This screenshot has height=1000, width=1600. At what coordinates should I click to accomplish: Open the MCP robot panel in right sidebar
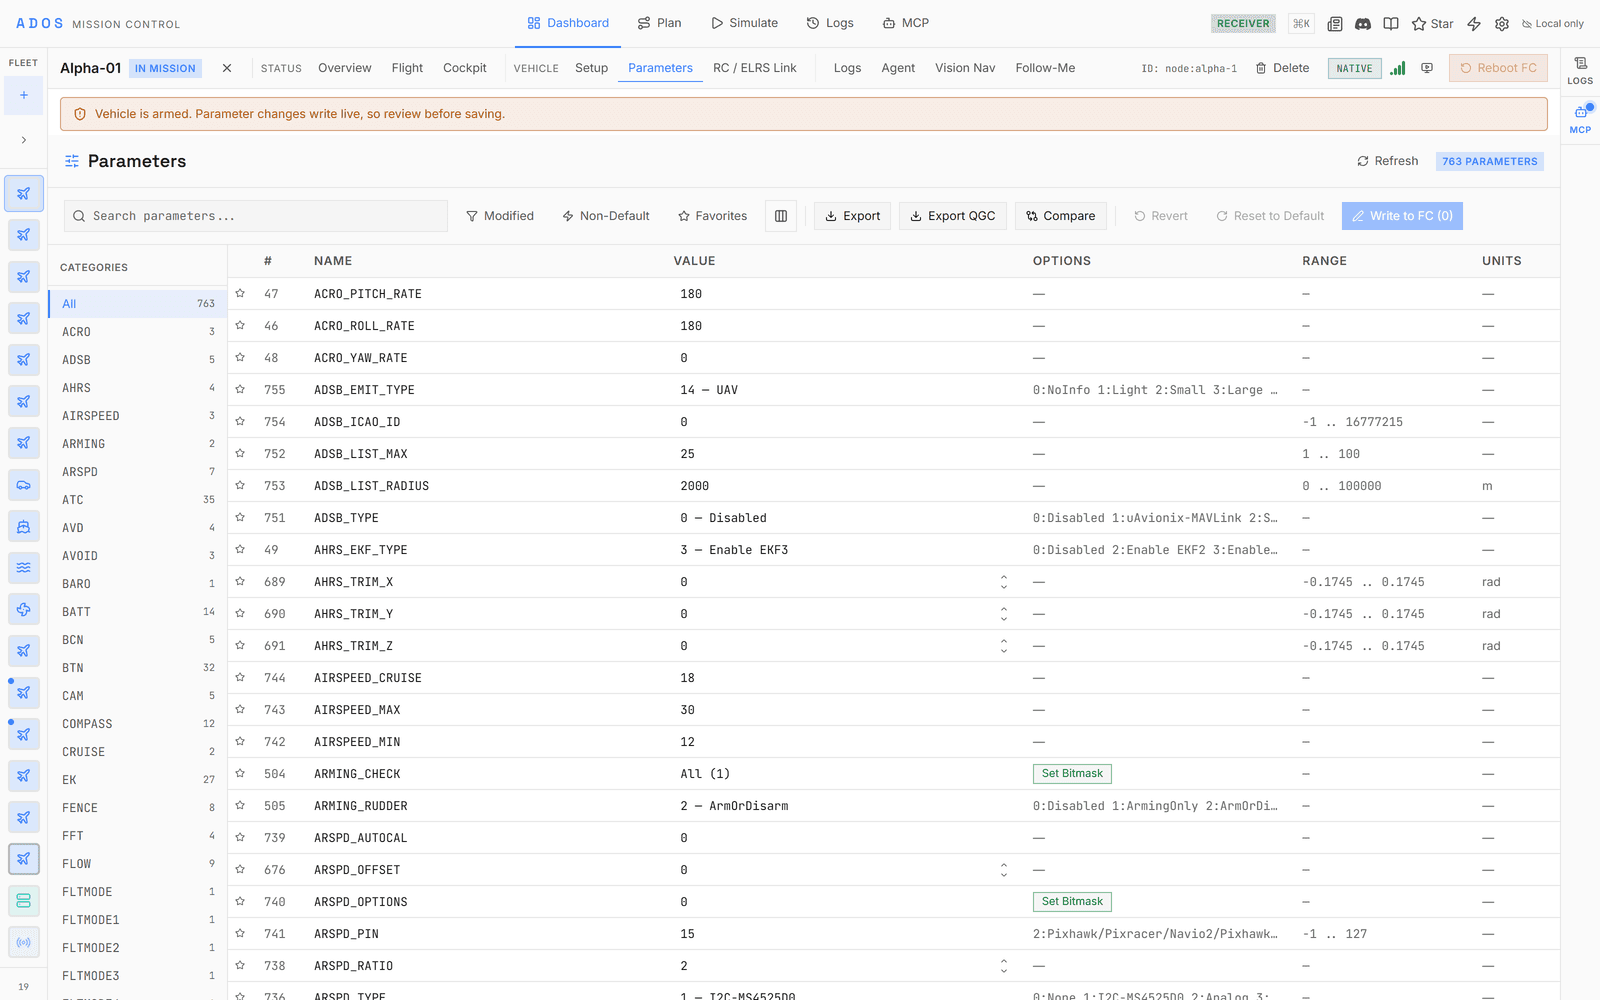tap(1580, 119)
